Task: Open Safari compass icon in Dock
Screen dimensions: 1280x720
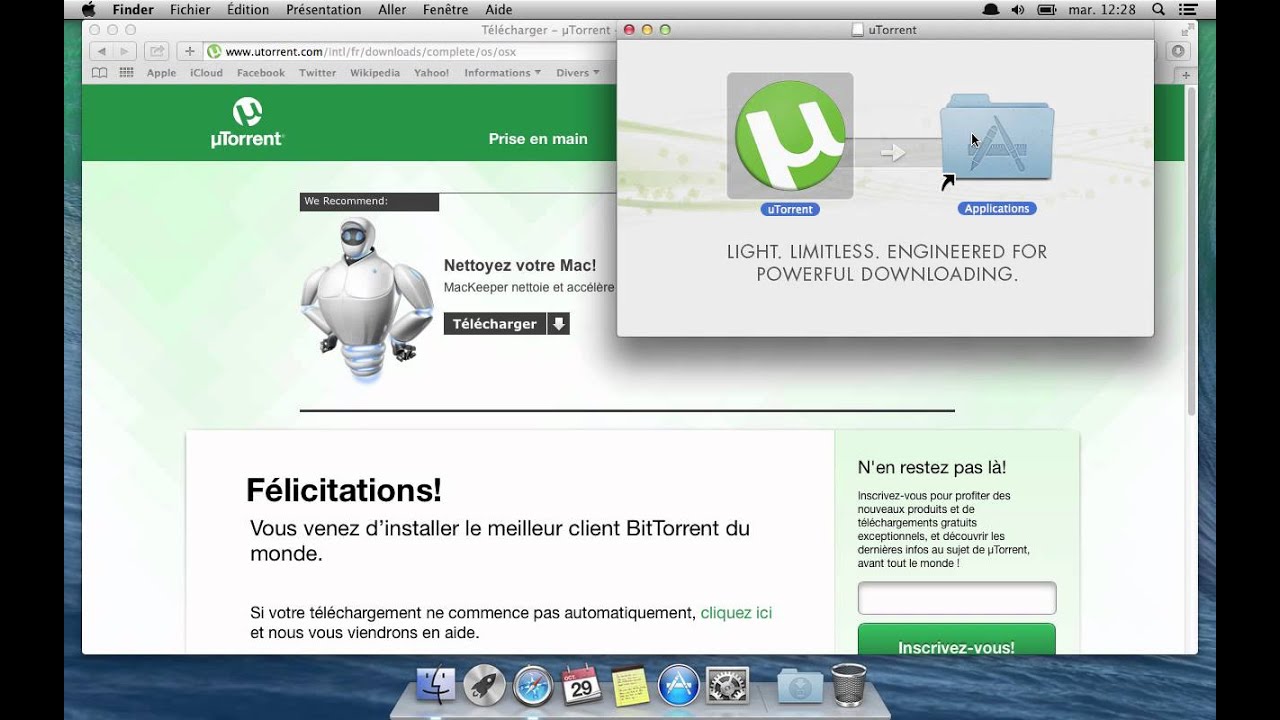Action: point(533,685)
